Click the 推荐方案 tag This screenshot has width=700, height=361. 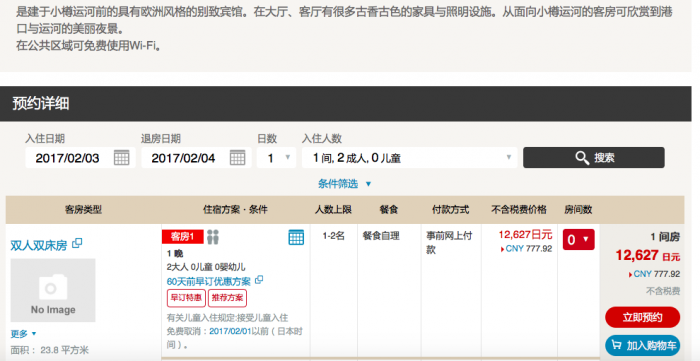(x=227, y=298)
